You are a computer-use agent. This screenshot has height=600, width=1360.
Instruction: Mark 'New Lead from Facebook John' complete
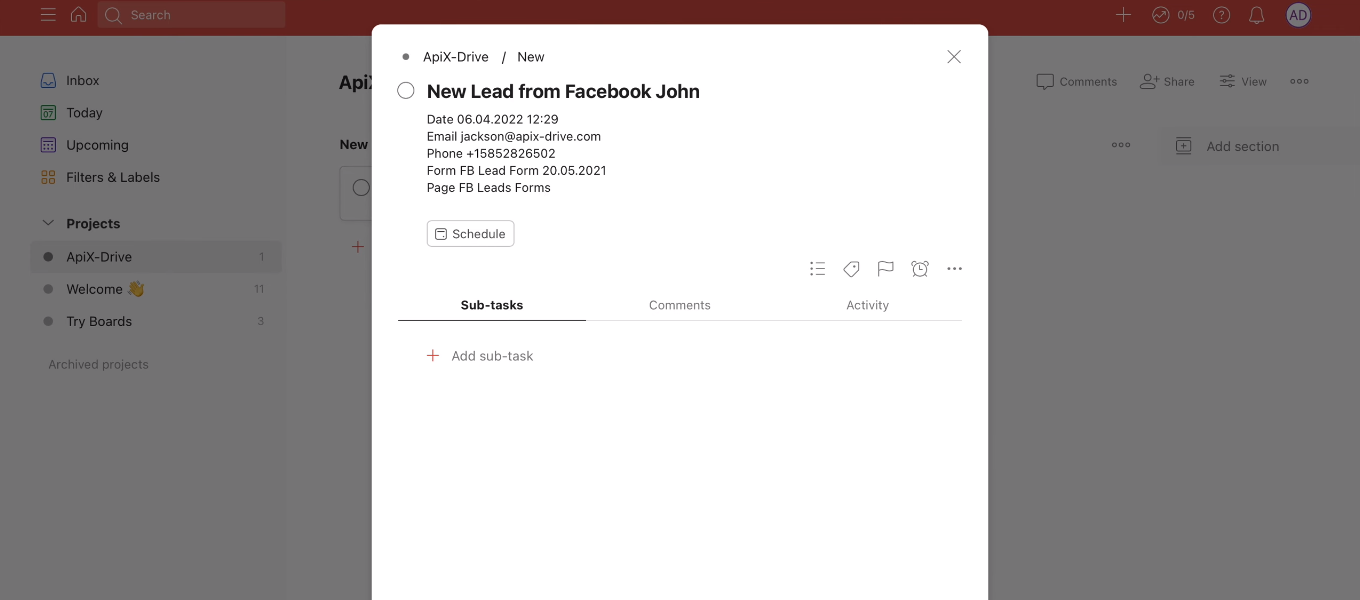(406, 89)
